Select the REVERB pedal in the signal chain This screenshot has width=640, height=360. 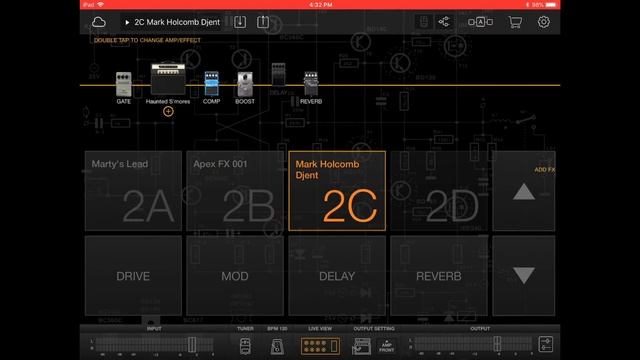tap(311, 84)
